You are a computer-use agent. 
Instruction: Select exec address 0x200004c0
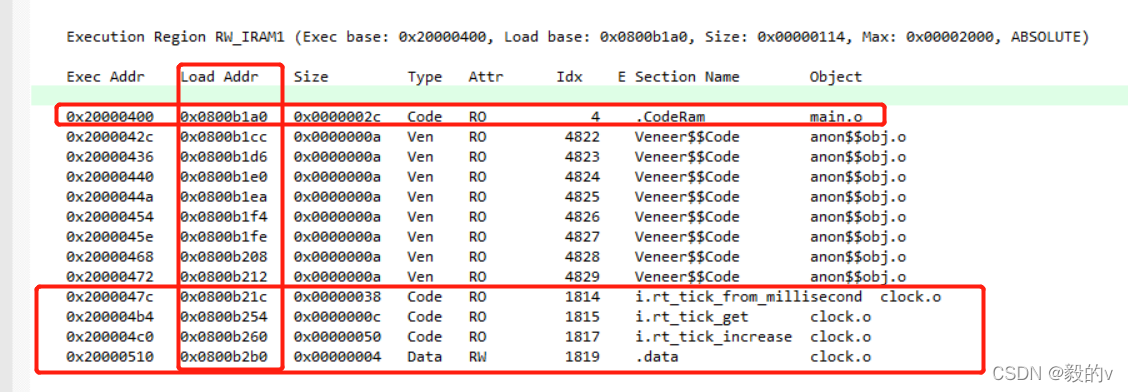point(111,337)
